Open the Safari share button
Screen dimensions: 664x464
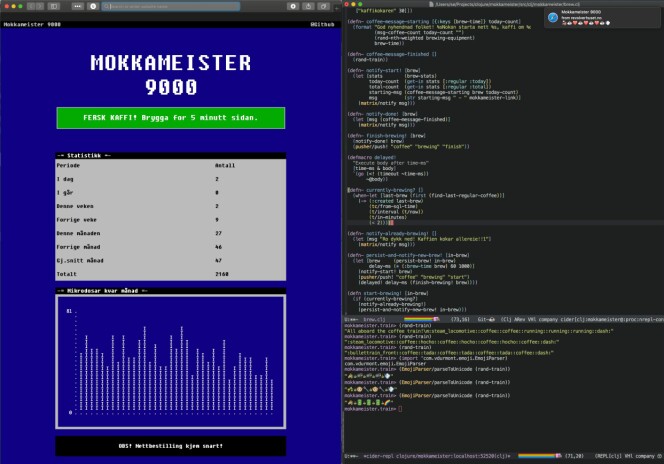[x=308, y=6]
